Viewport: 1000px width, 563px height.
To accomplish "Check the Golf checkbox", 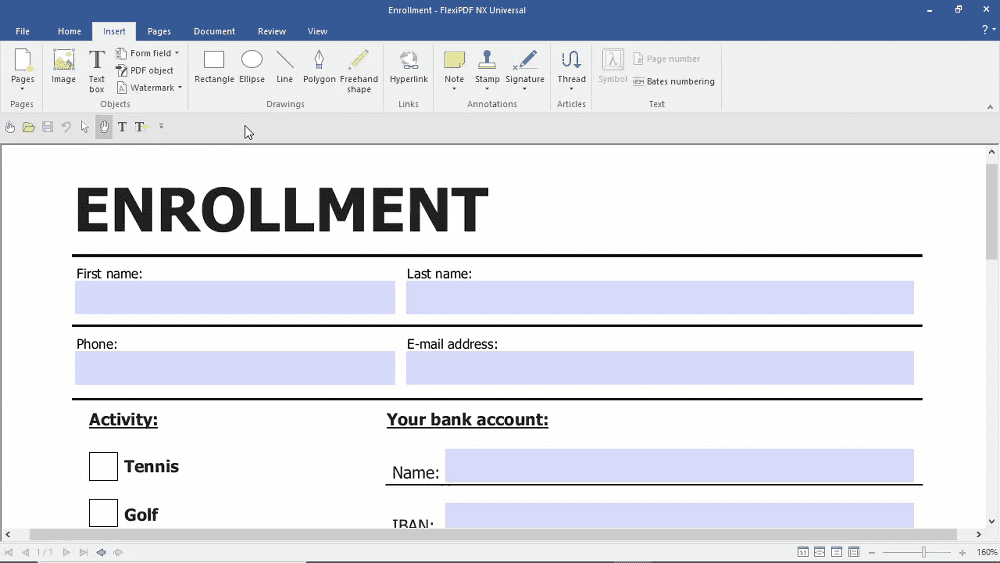I will tap(103, 513).
